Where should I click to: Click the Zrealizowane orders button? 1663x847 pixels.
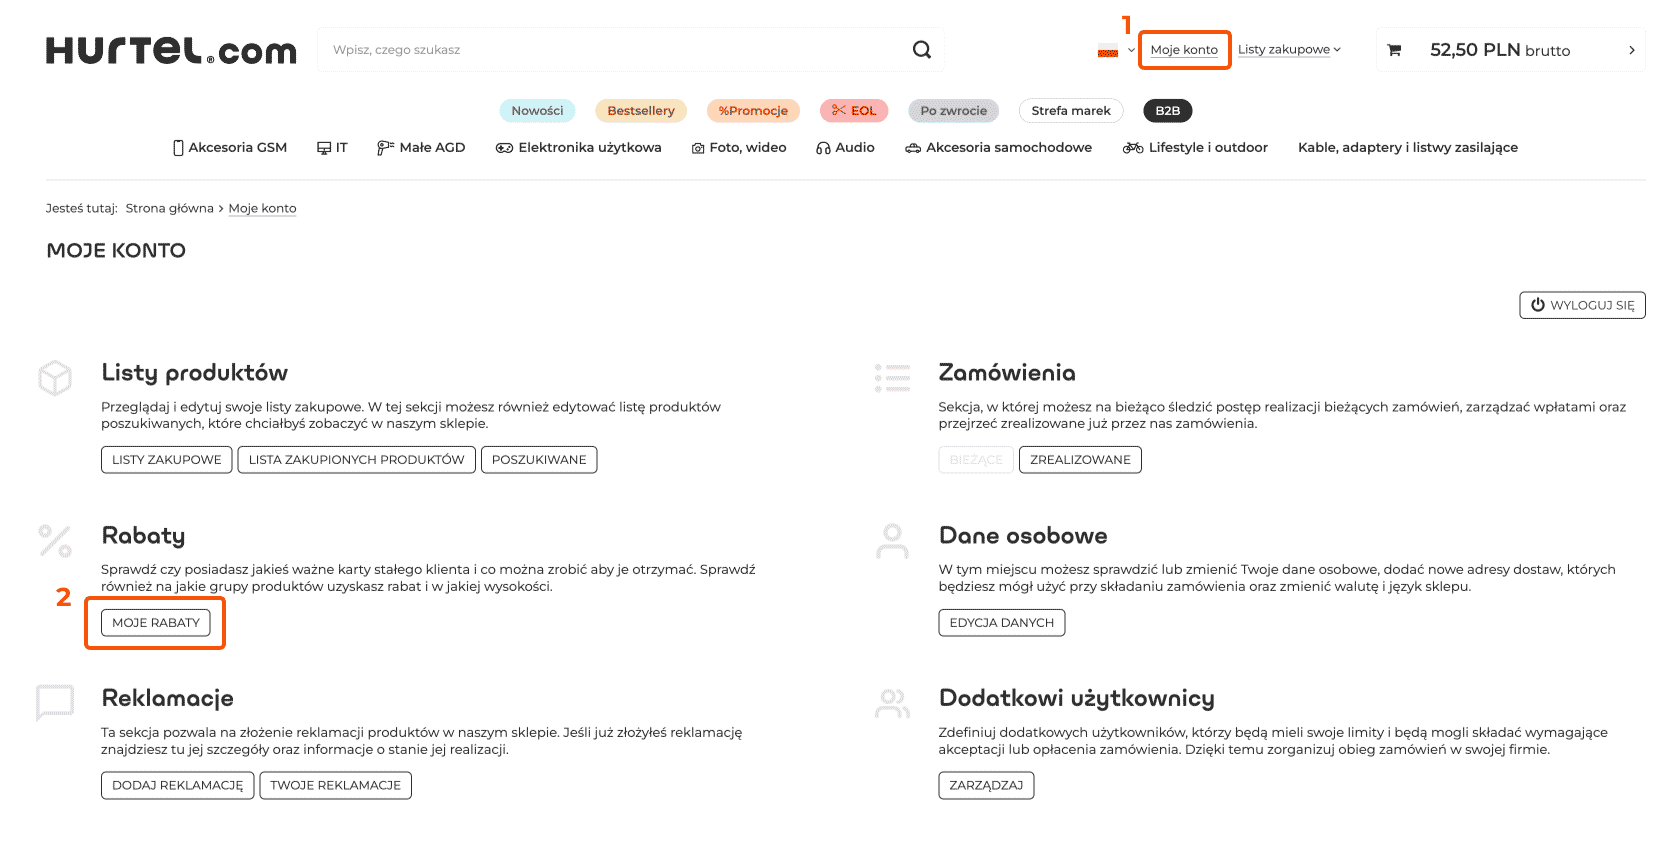pos(1080,460)
